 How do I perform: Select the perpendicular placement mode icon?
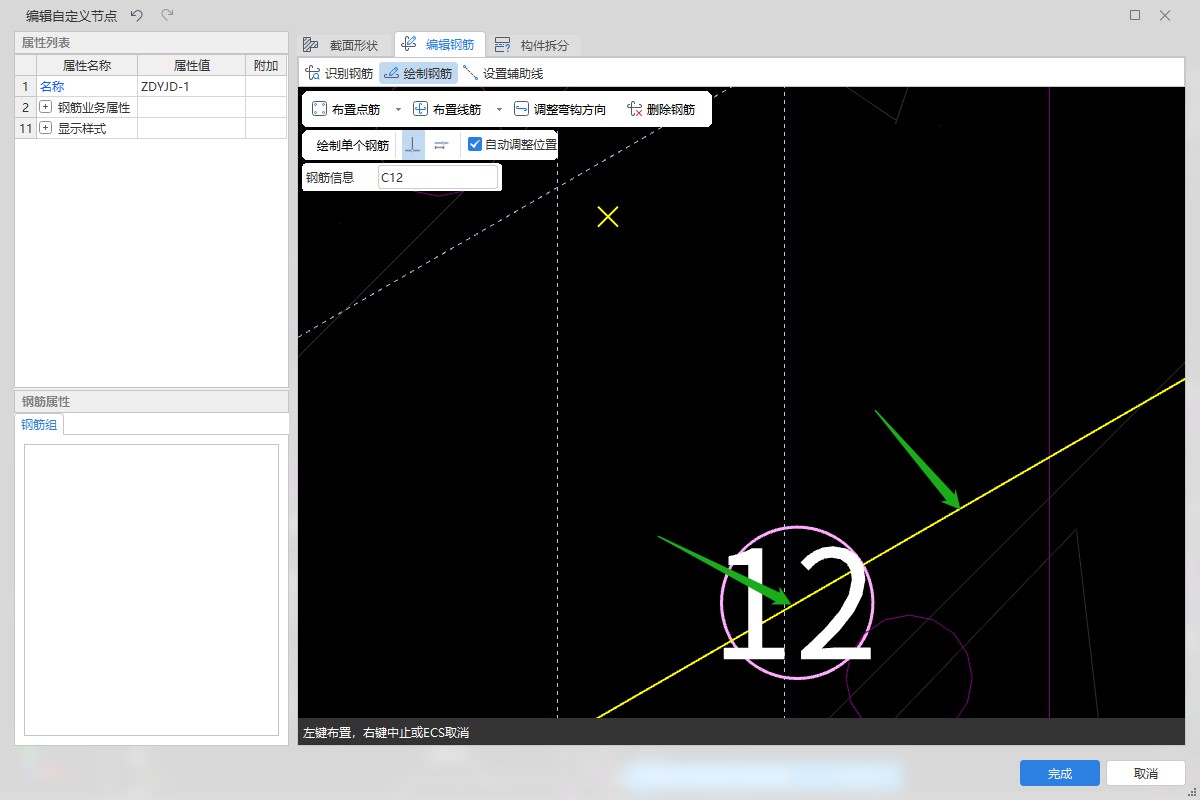tap(413, 145)
